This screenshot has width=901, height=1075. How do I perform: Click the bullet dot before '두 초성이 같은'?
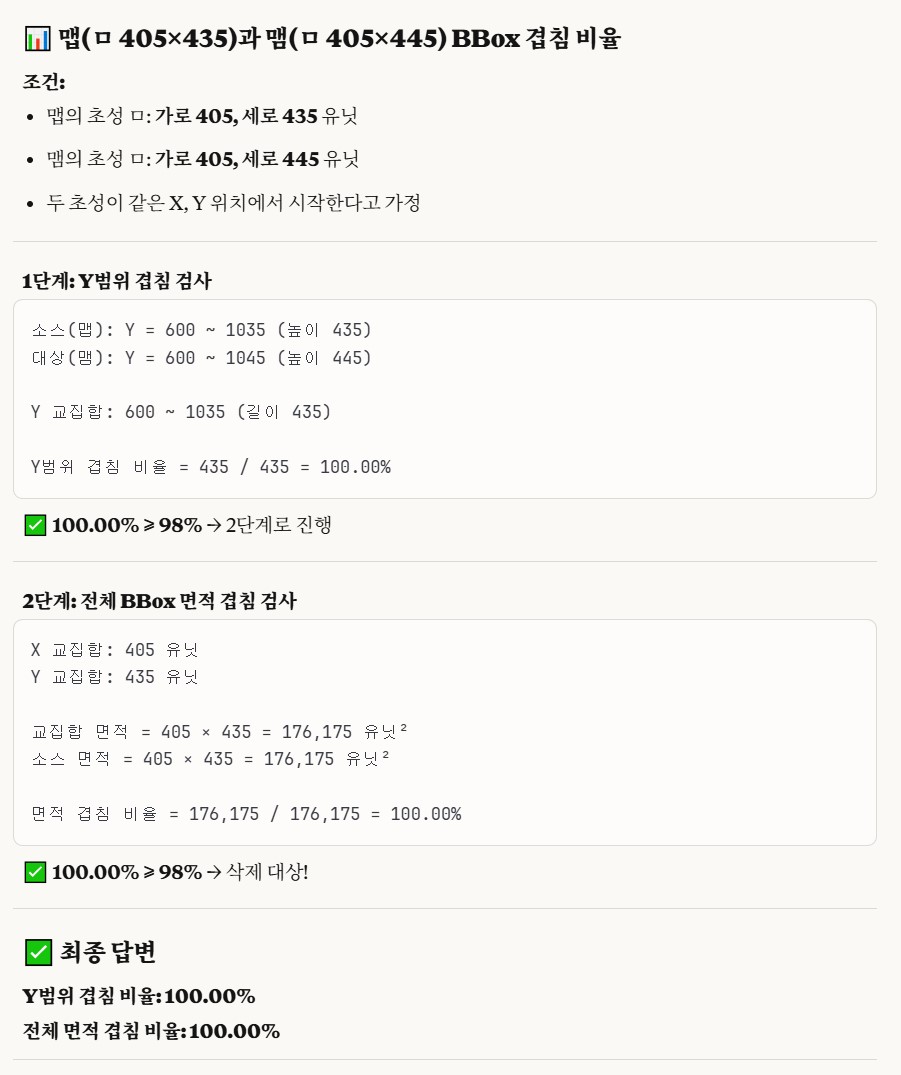point(29,204)
